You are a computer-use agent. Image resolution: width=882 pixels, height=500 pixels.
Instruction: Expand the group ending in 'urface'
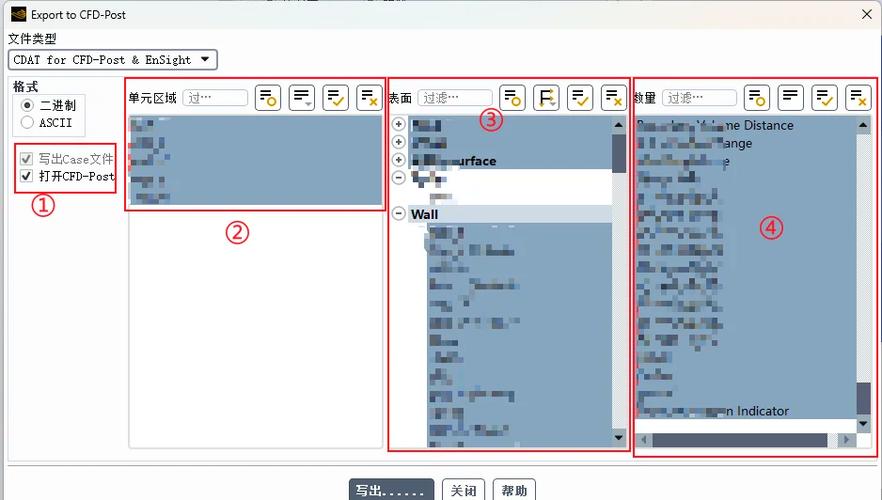pyautogui.click(x=398, y=160)
